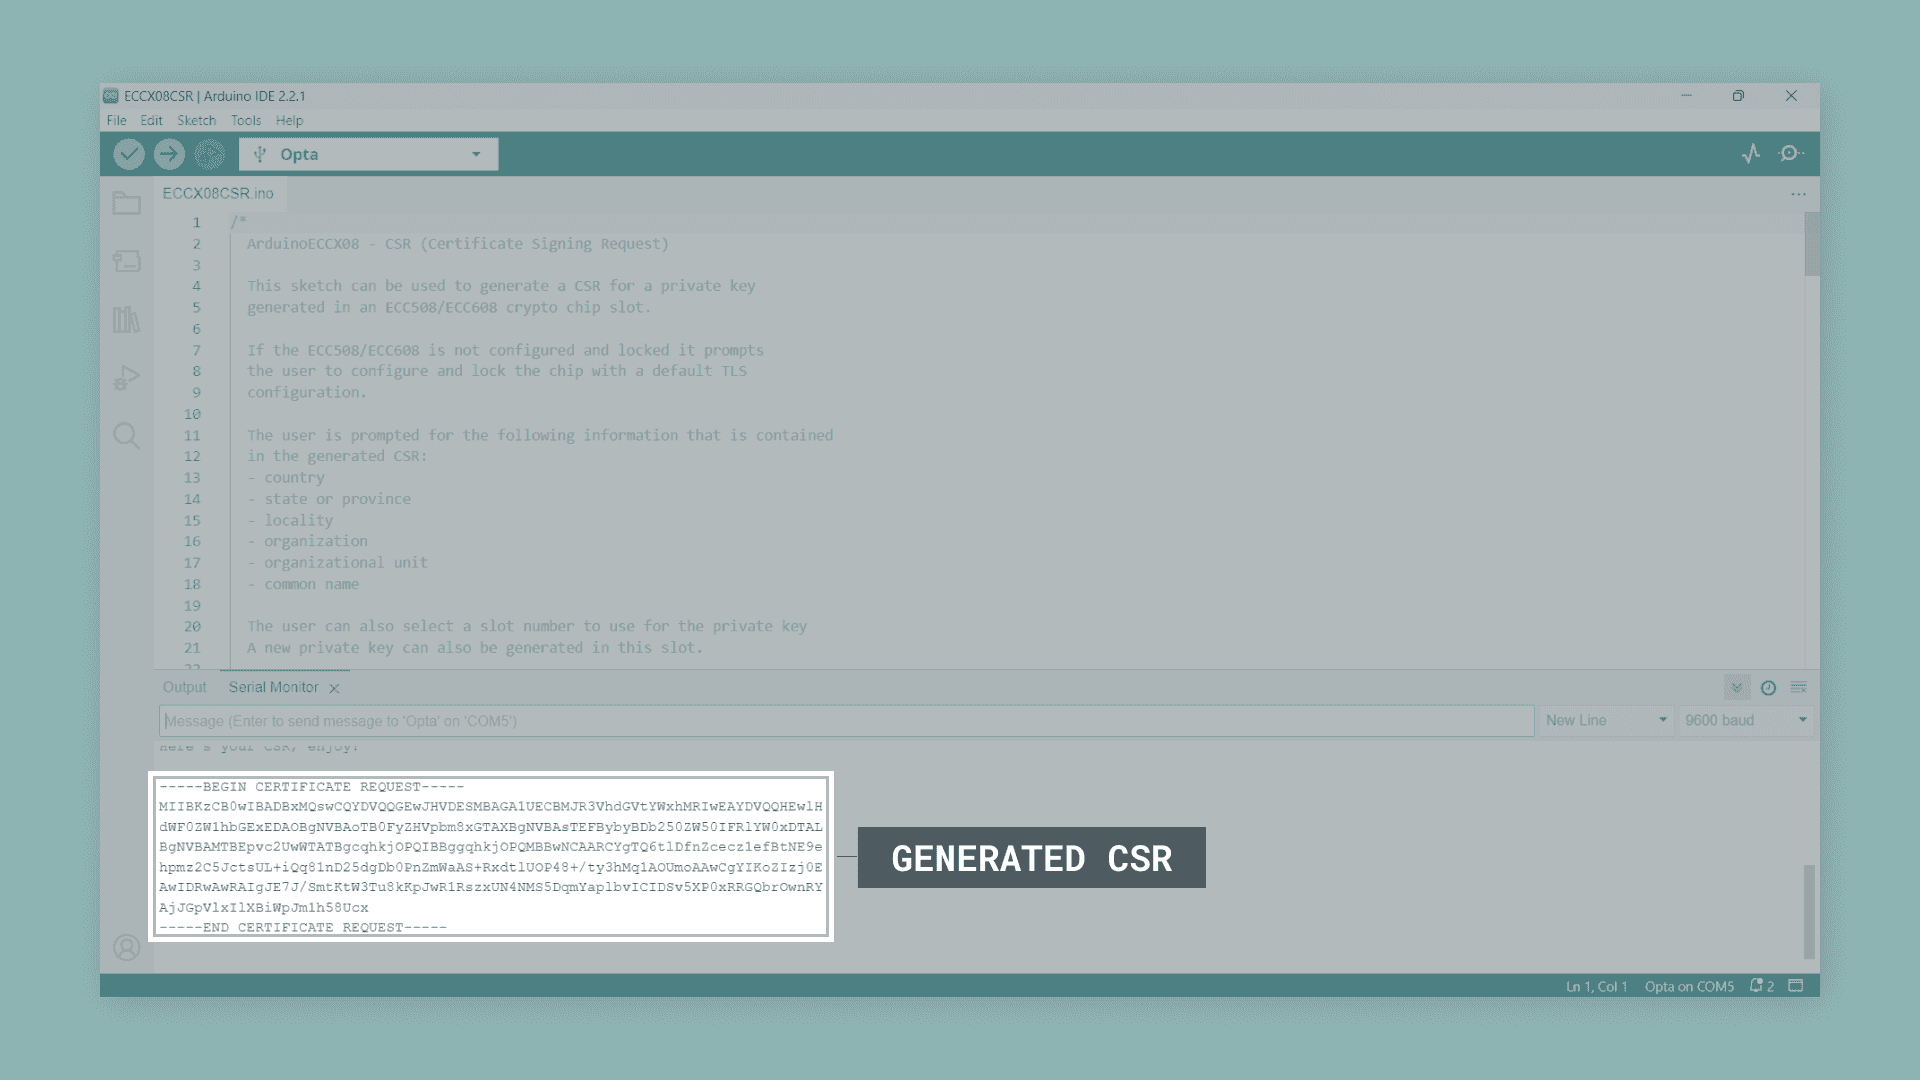
Task: Select the Serial Monitor tab
Action: (x=273, y=687)
